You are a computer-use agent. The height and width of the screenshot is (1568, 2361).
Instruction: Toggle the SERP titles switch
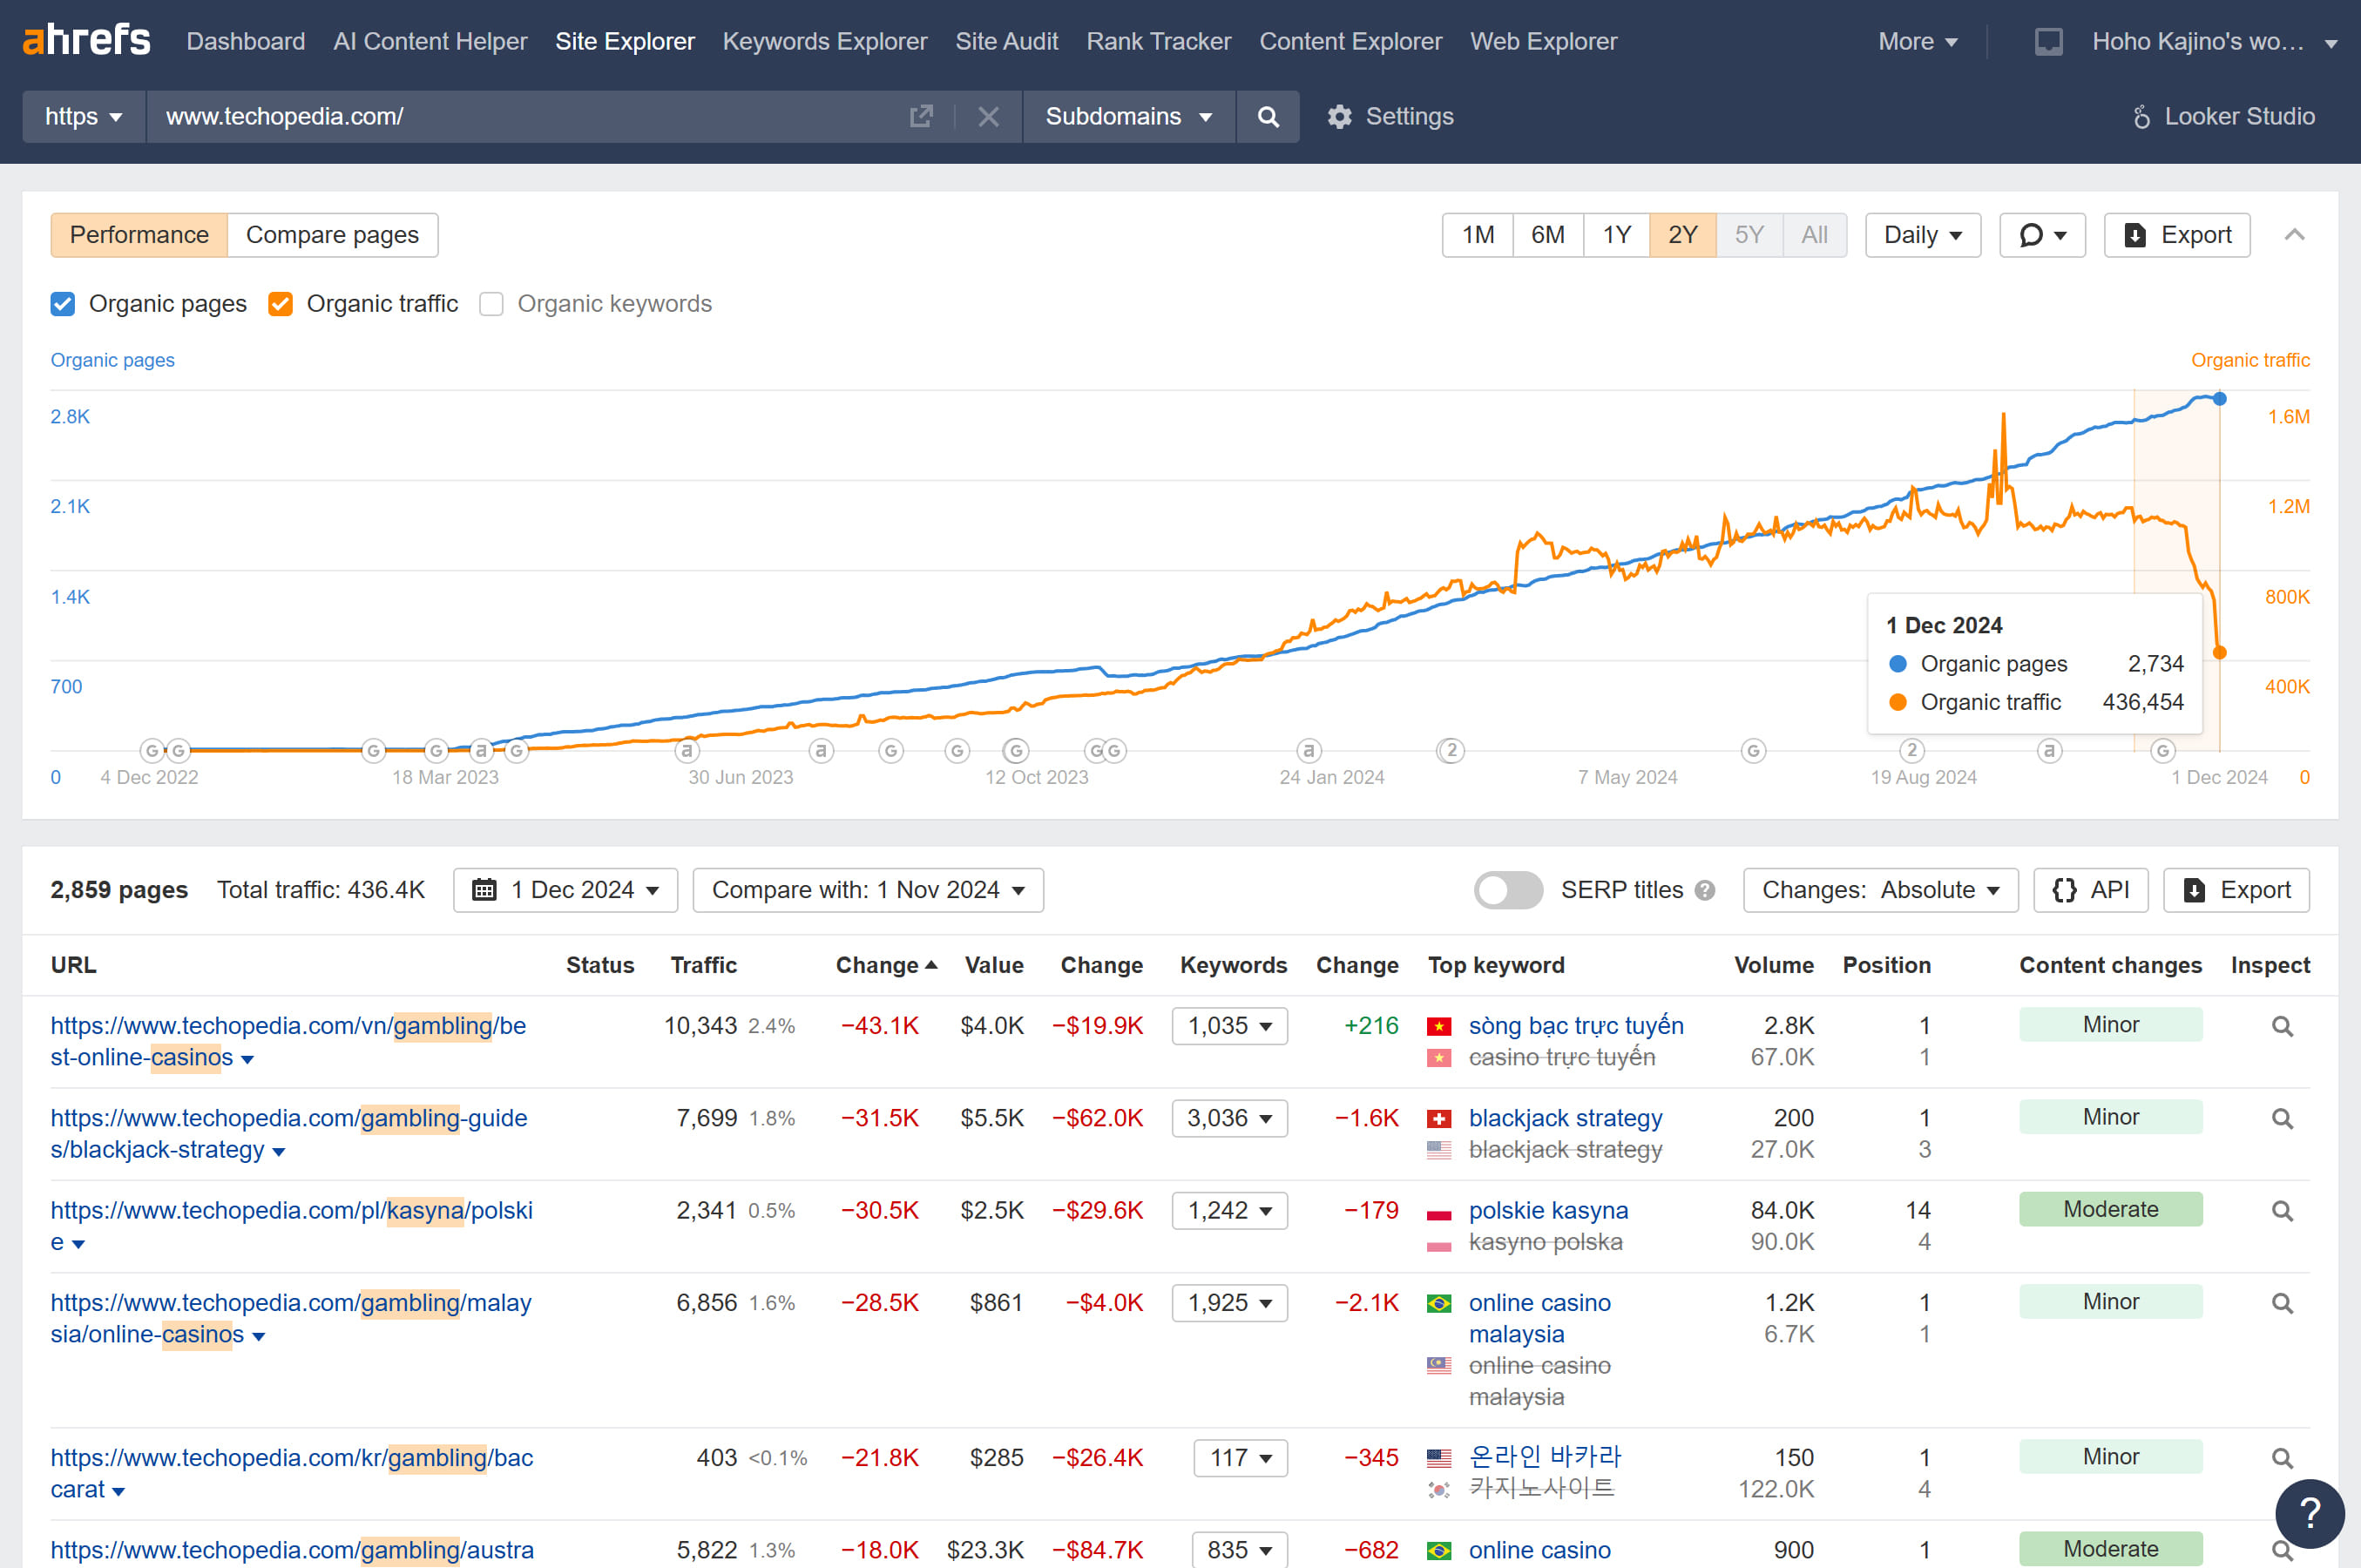click(1507, 890)
